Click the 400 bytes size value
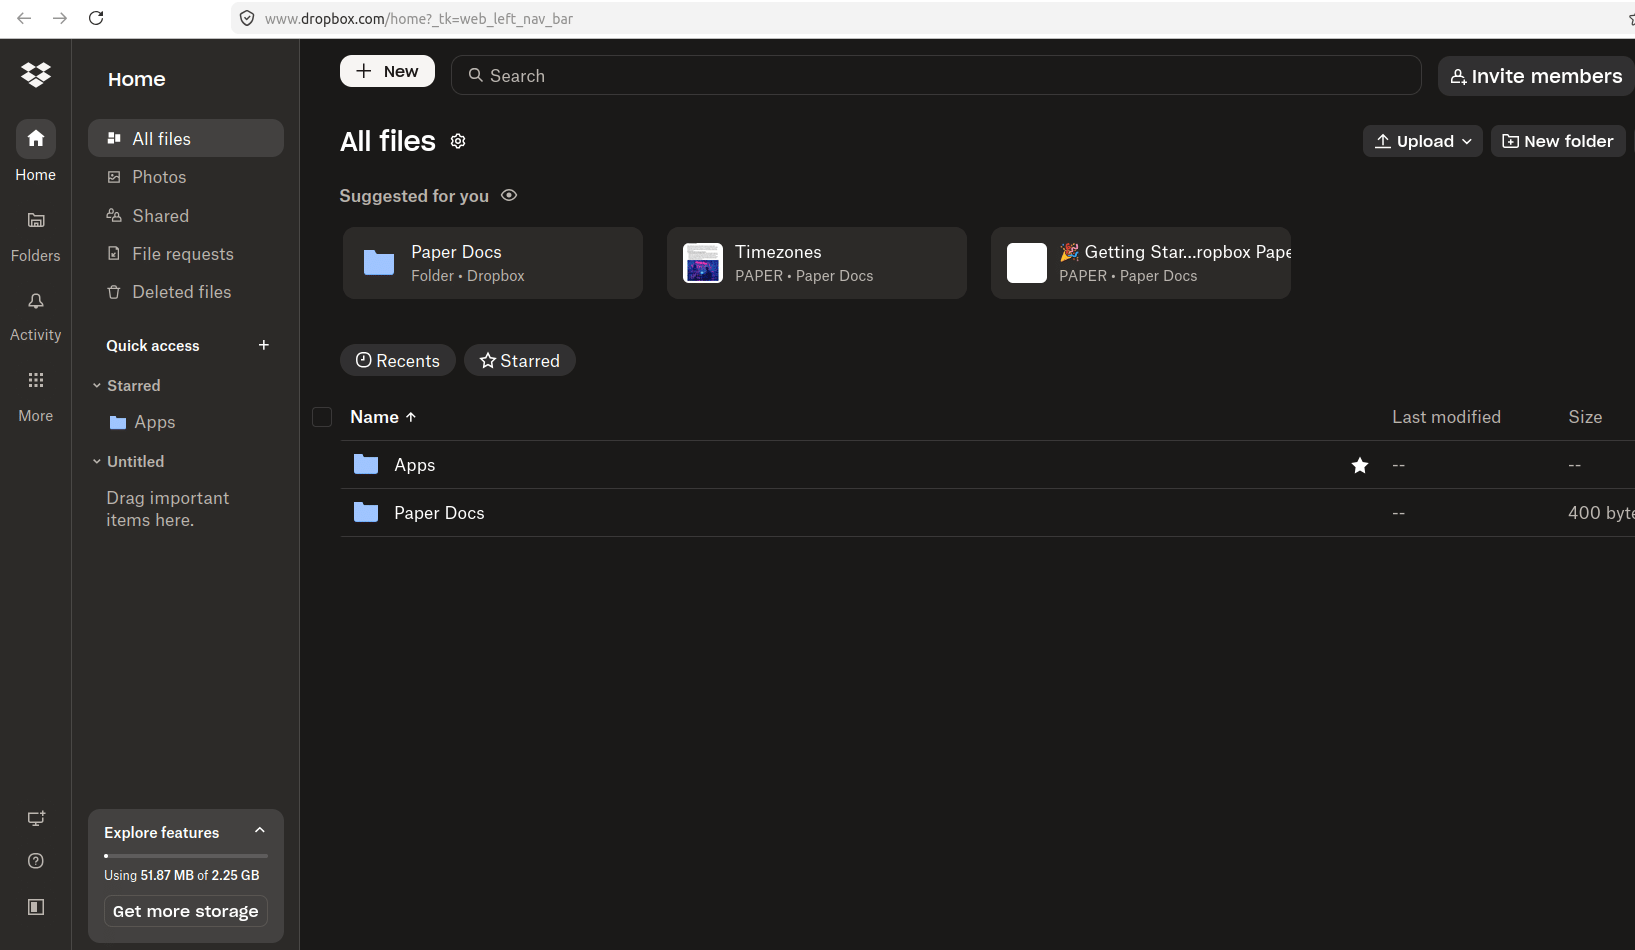Viewport: 1635px width, 950px height. pos(1601,513)
